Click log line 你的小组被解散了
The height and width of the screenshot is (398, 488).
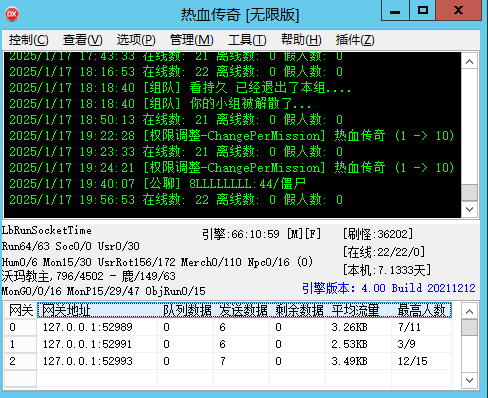160,104
